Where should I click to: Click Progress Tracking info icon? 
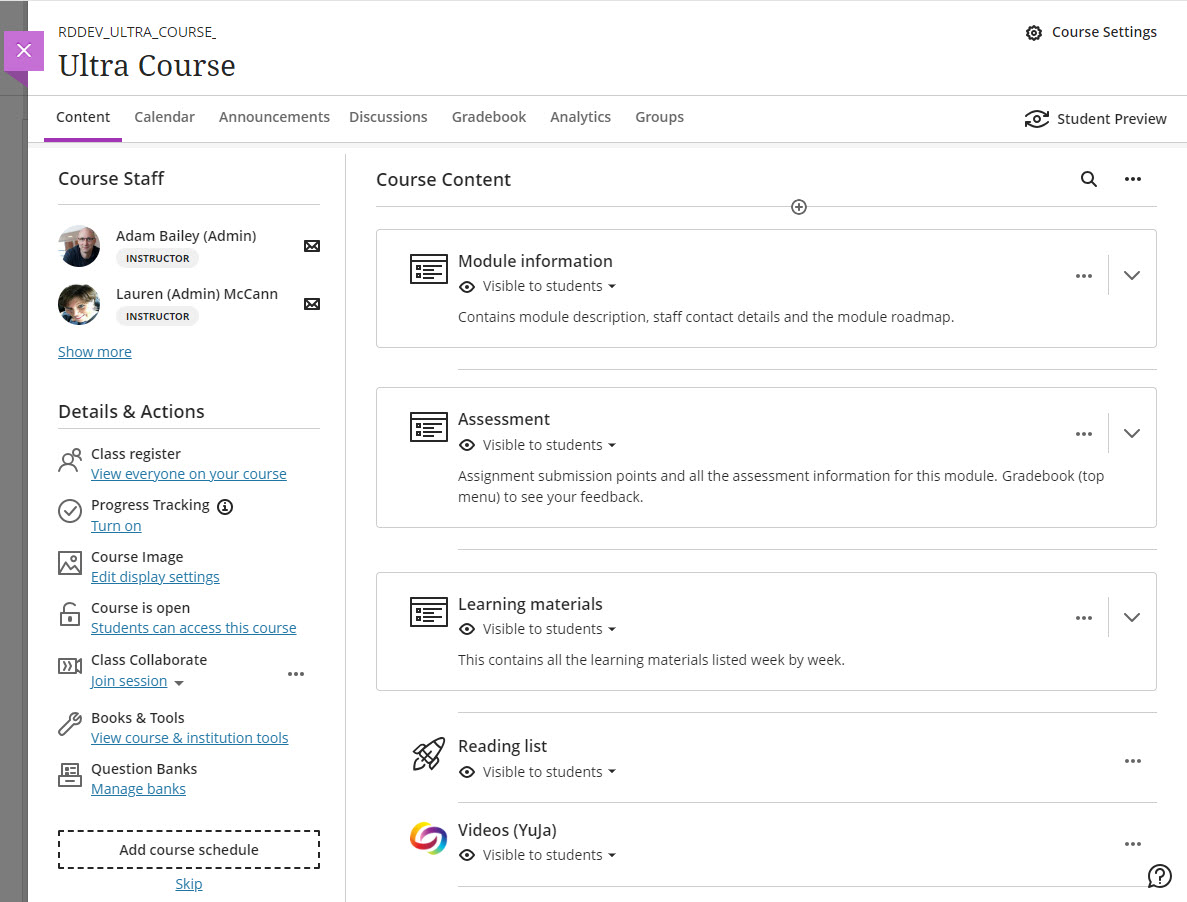pos(225,506)
